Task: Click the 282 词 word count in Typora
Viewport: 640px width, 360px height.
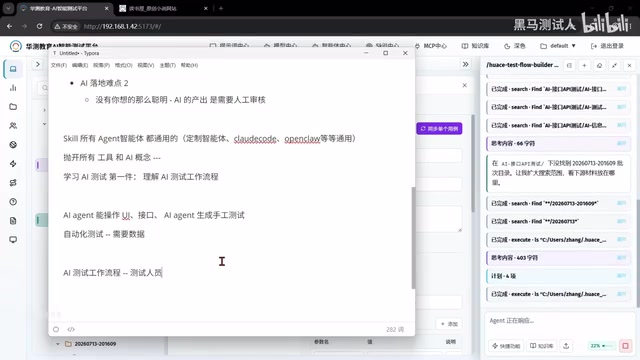Action: point(395,329)
